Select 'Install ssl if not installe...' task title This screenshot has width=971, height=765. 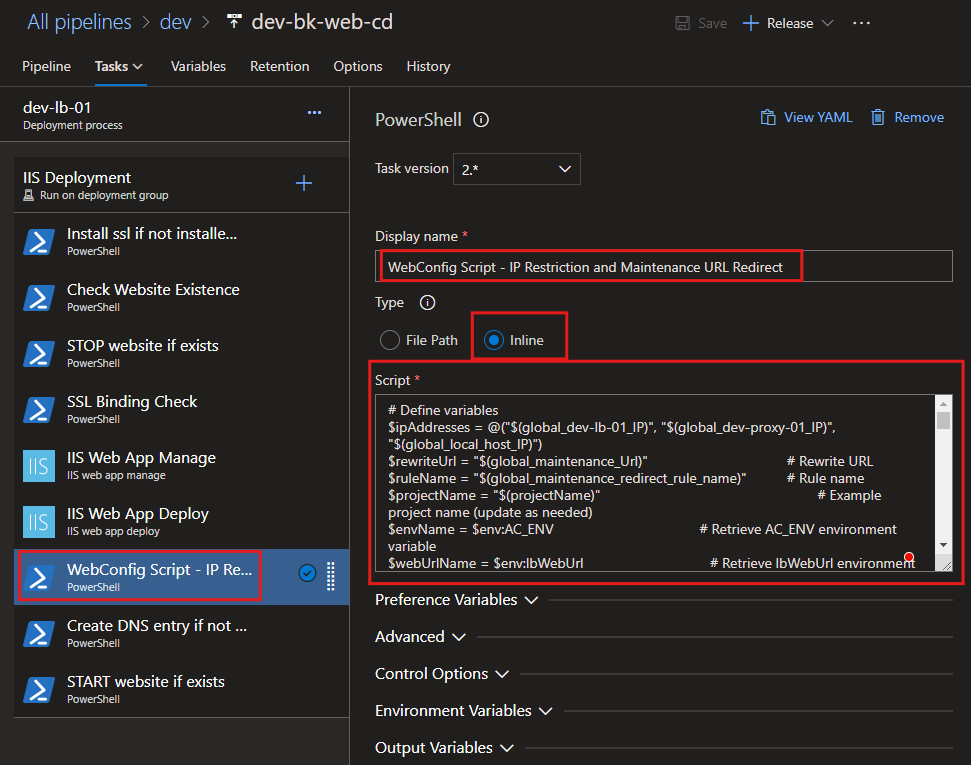pyautogui.click(x=152, y=234)
